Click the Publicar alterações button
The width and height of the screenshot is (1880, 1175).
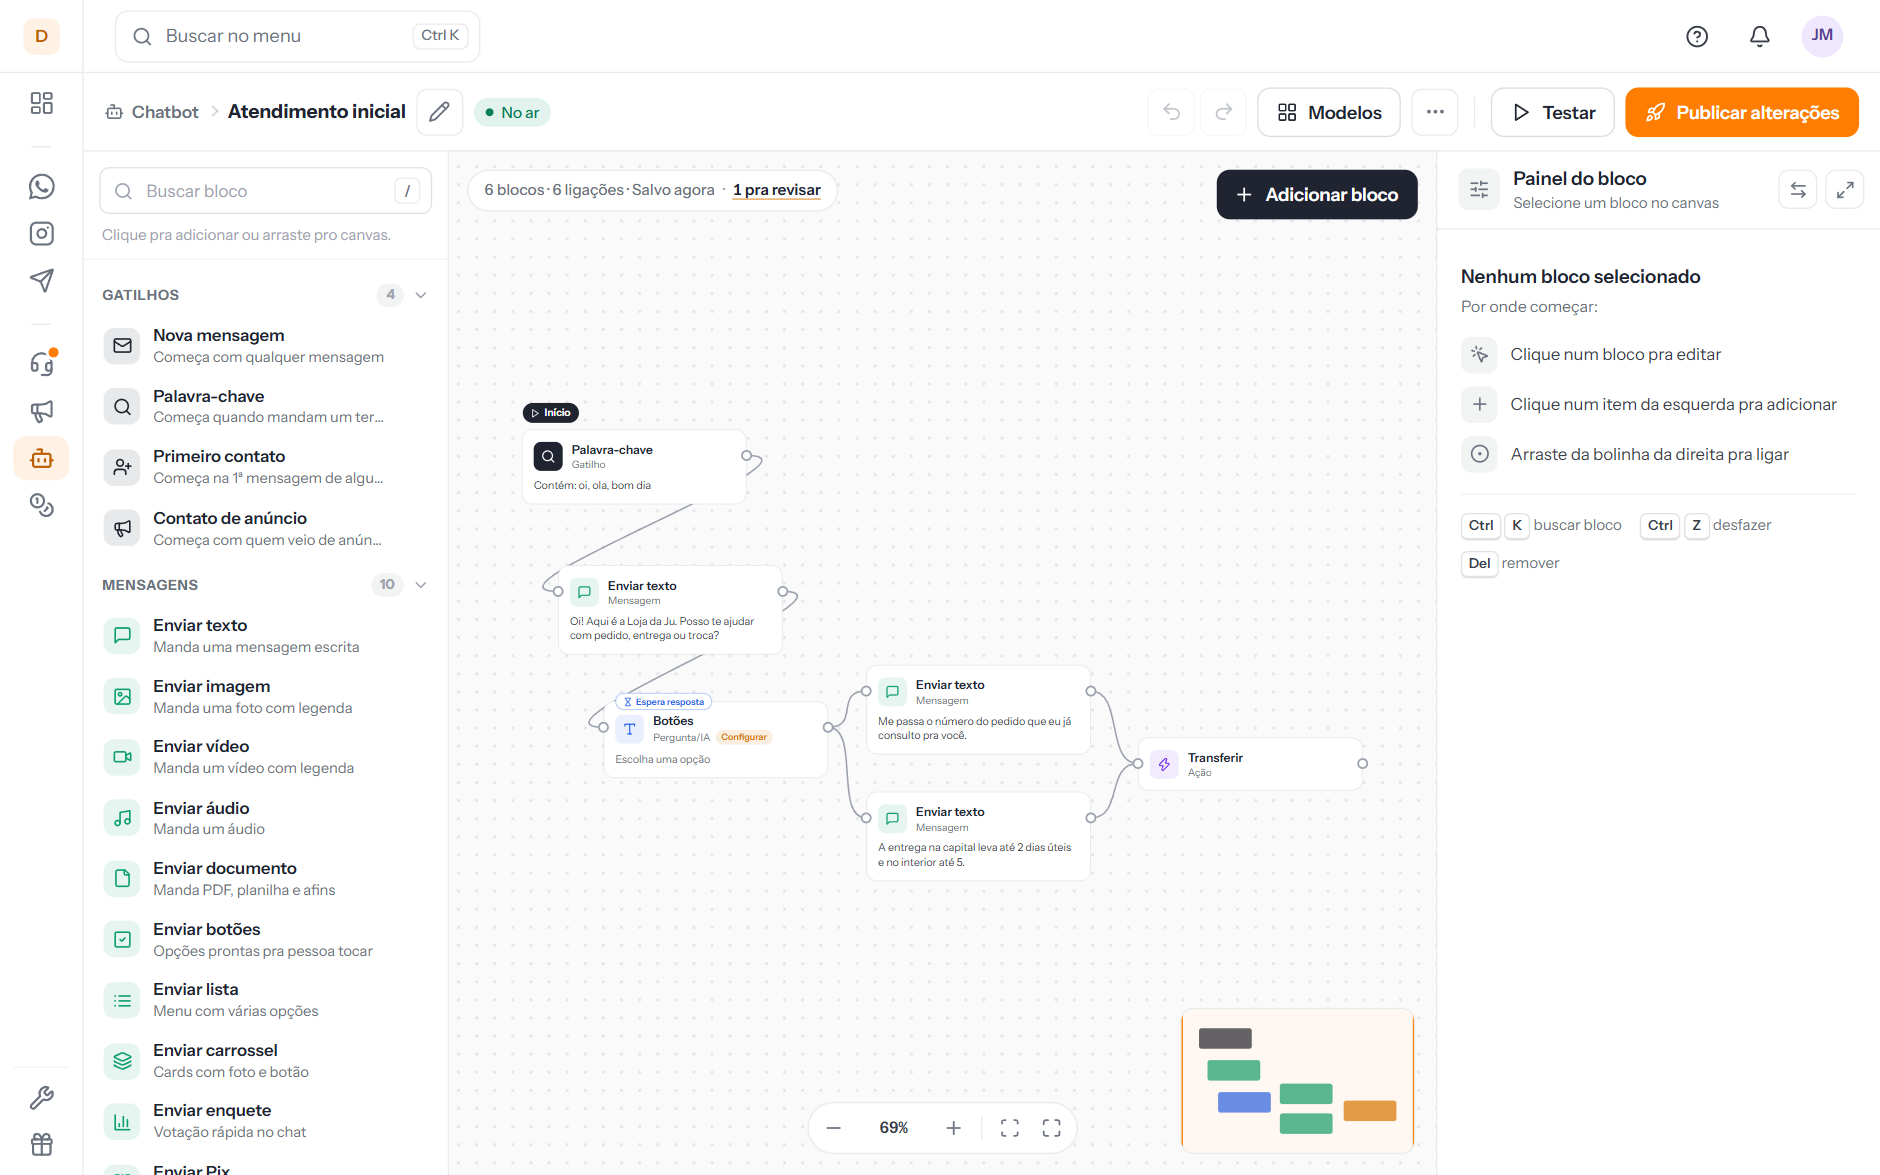click(x=1742, y=112)
